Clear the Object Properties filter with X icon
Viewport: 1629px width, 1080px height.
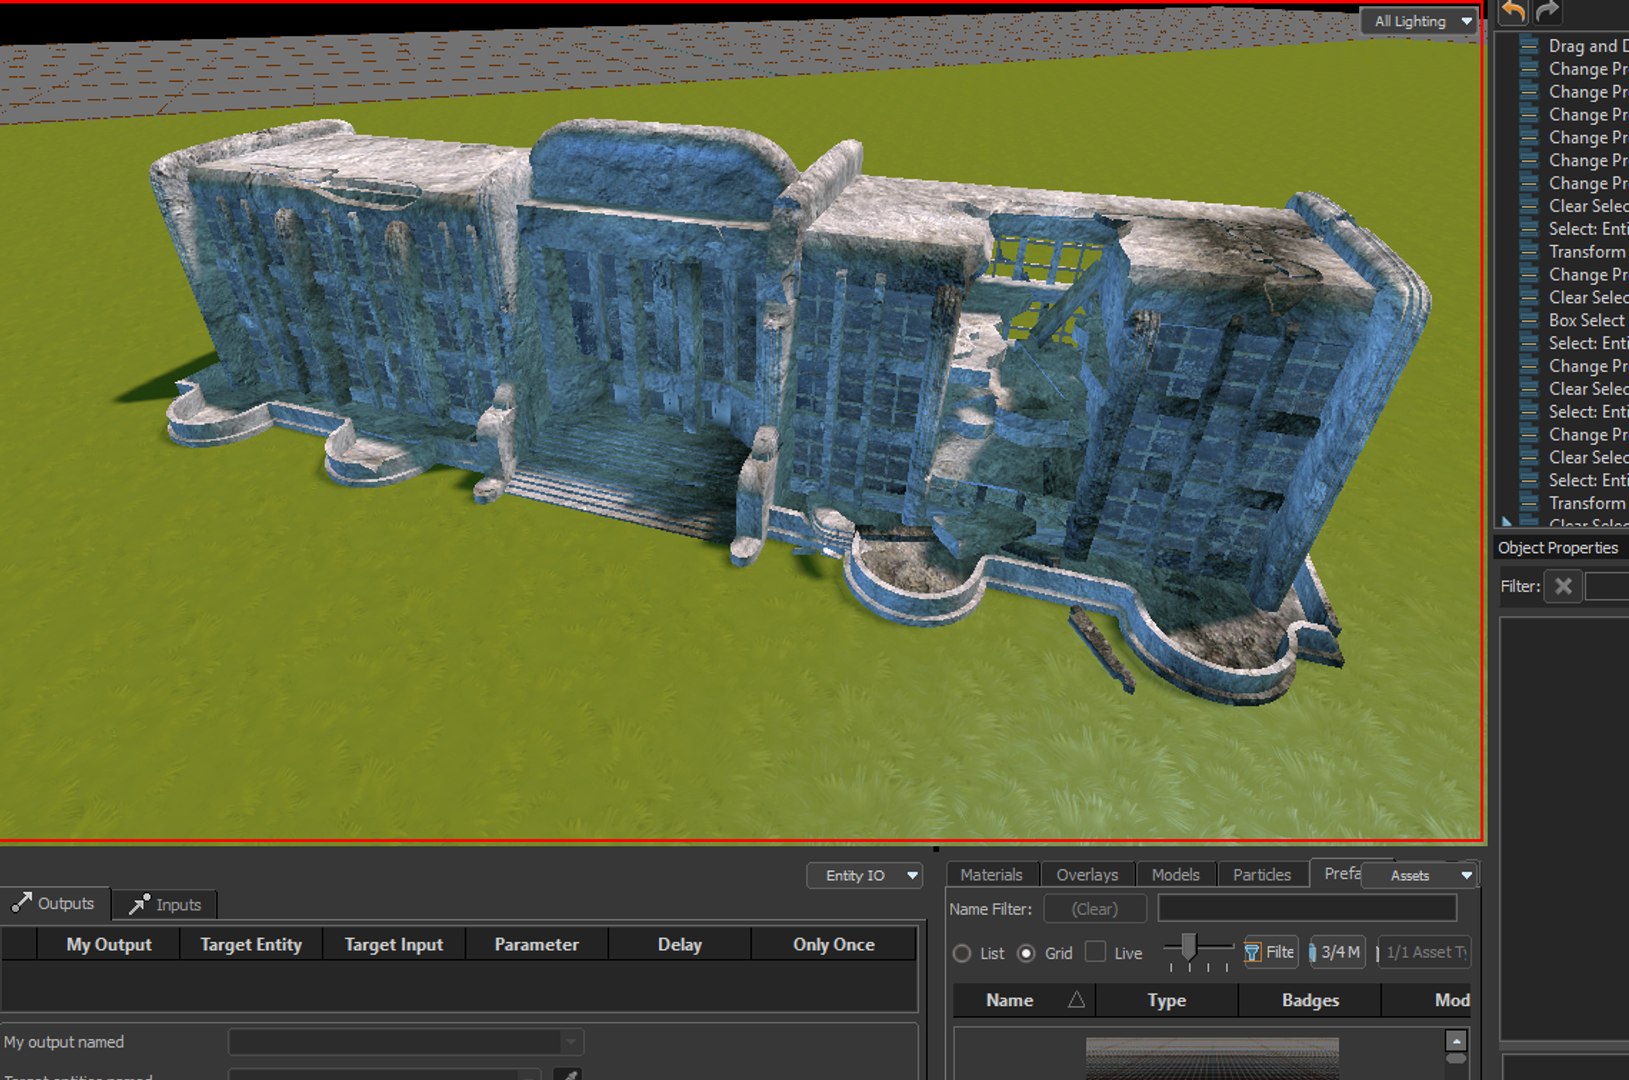1563,586
